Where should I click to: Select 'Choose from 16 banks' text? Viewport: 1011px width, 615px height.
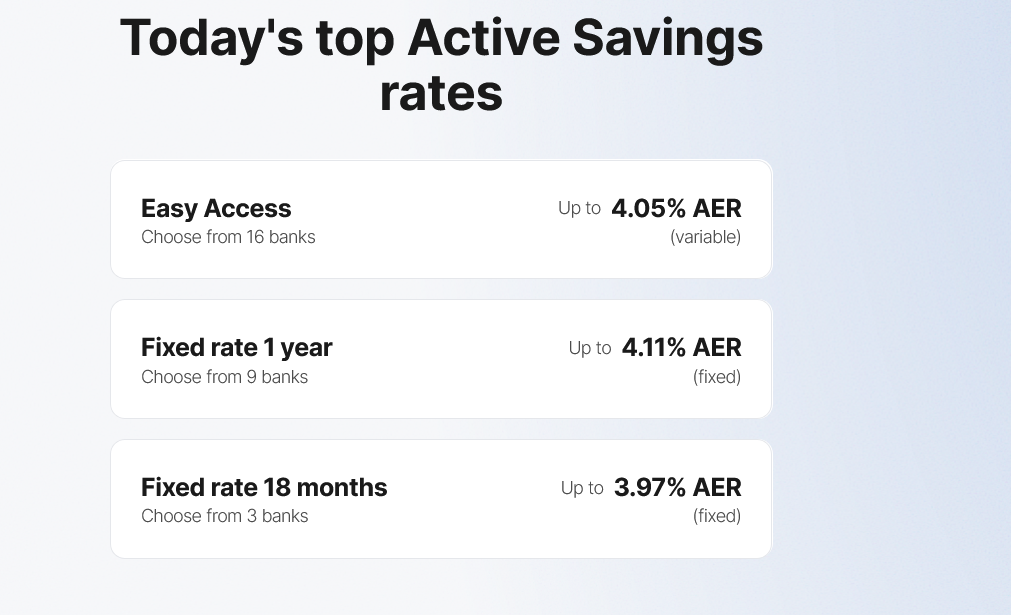pyautogui.click(x=228, y=238)
